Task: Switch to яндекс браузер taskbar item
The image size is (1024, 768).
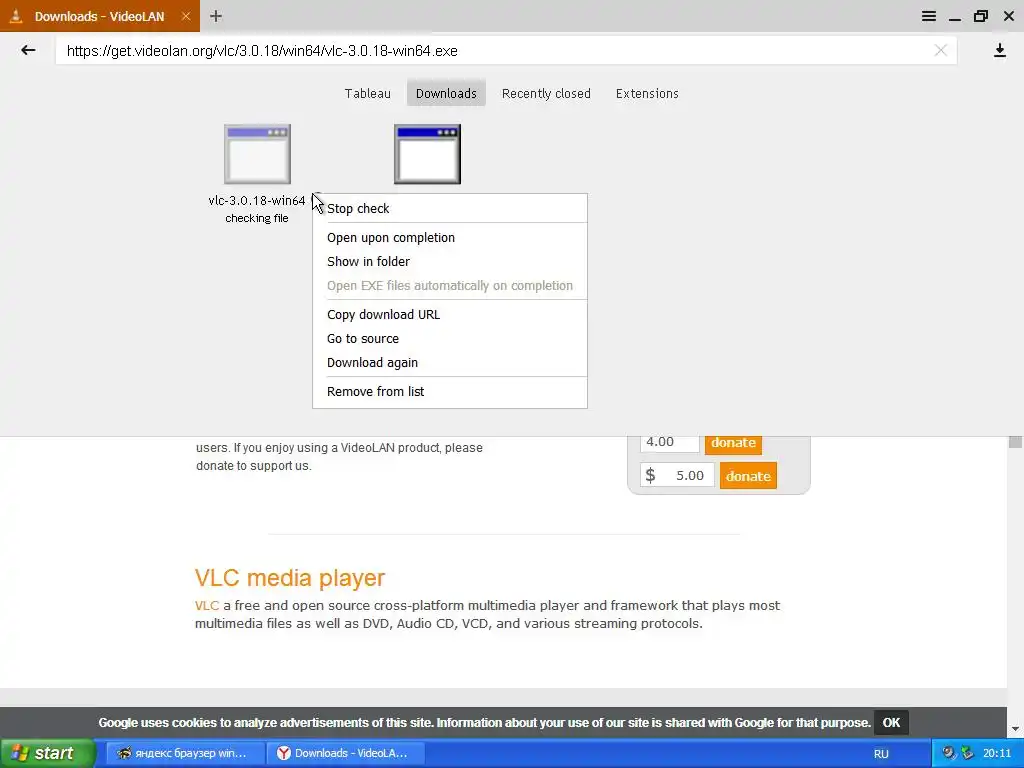Action: 185,753
